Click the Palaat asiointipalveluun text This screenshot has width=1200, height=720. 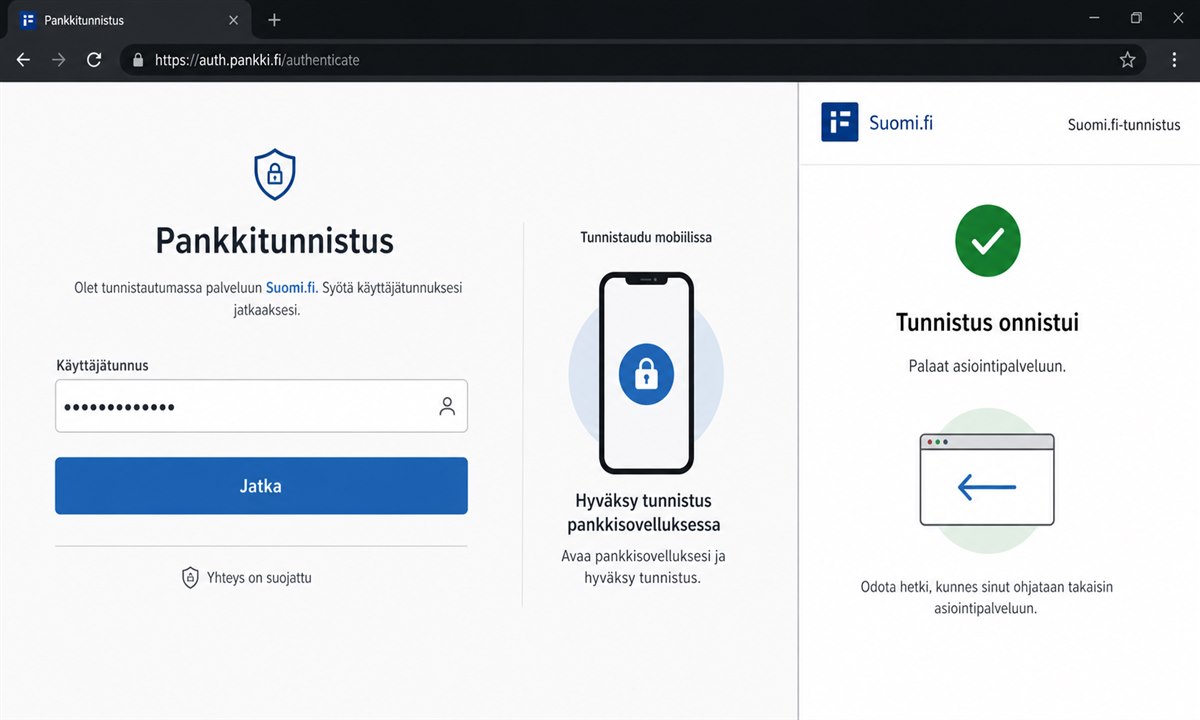(987, 366)
